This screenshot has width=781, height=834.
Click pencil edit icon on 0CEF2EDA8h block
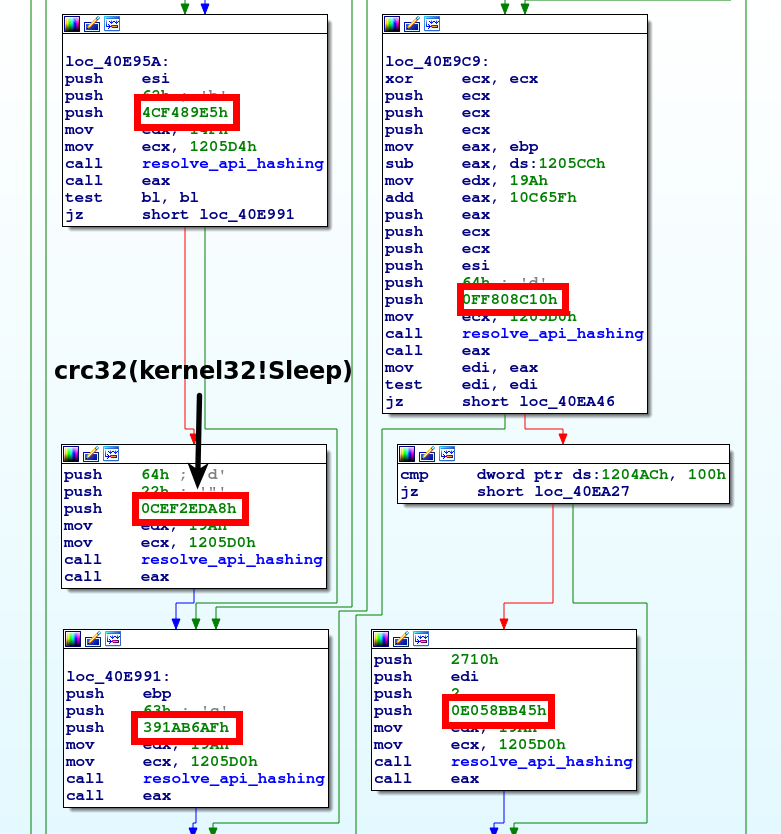point(91,454)
